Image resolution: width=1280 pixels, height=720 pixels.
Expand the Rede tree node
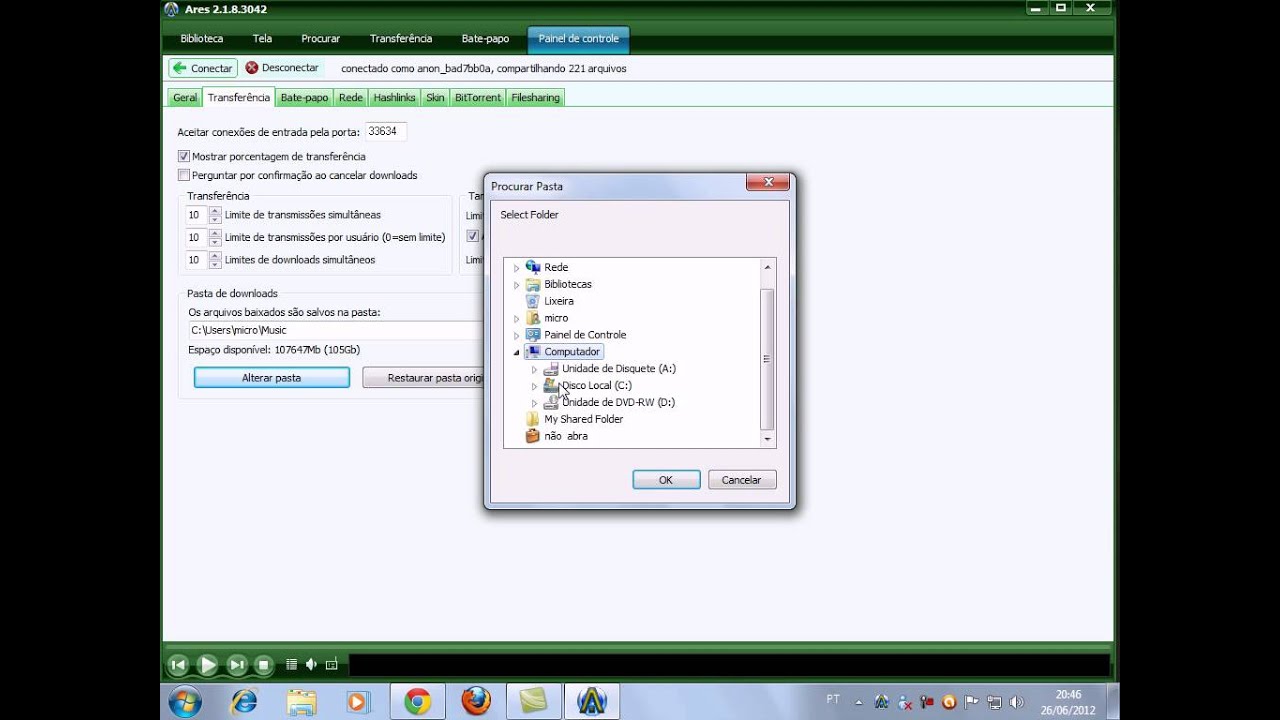tap(517, 268)
